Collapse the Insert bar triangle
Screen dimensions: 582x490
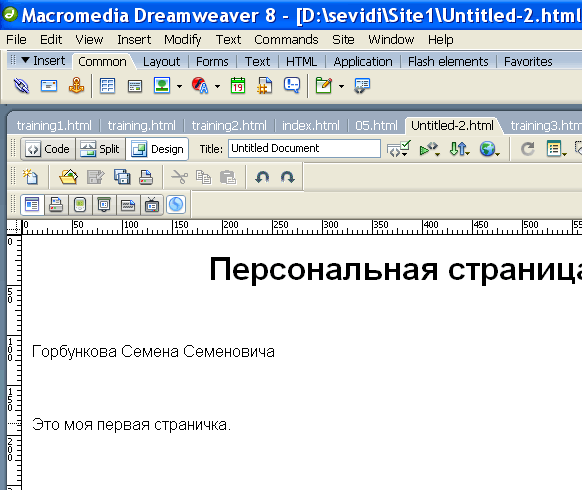tap(25, 60)
